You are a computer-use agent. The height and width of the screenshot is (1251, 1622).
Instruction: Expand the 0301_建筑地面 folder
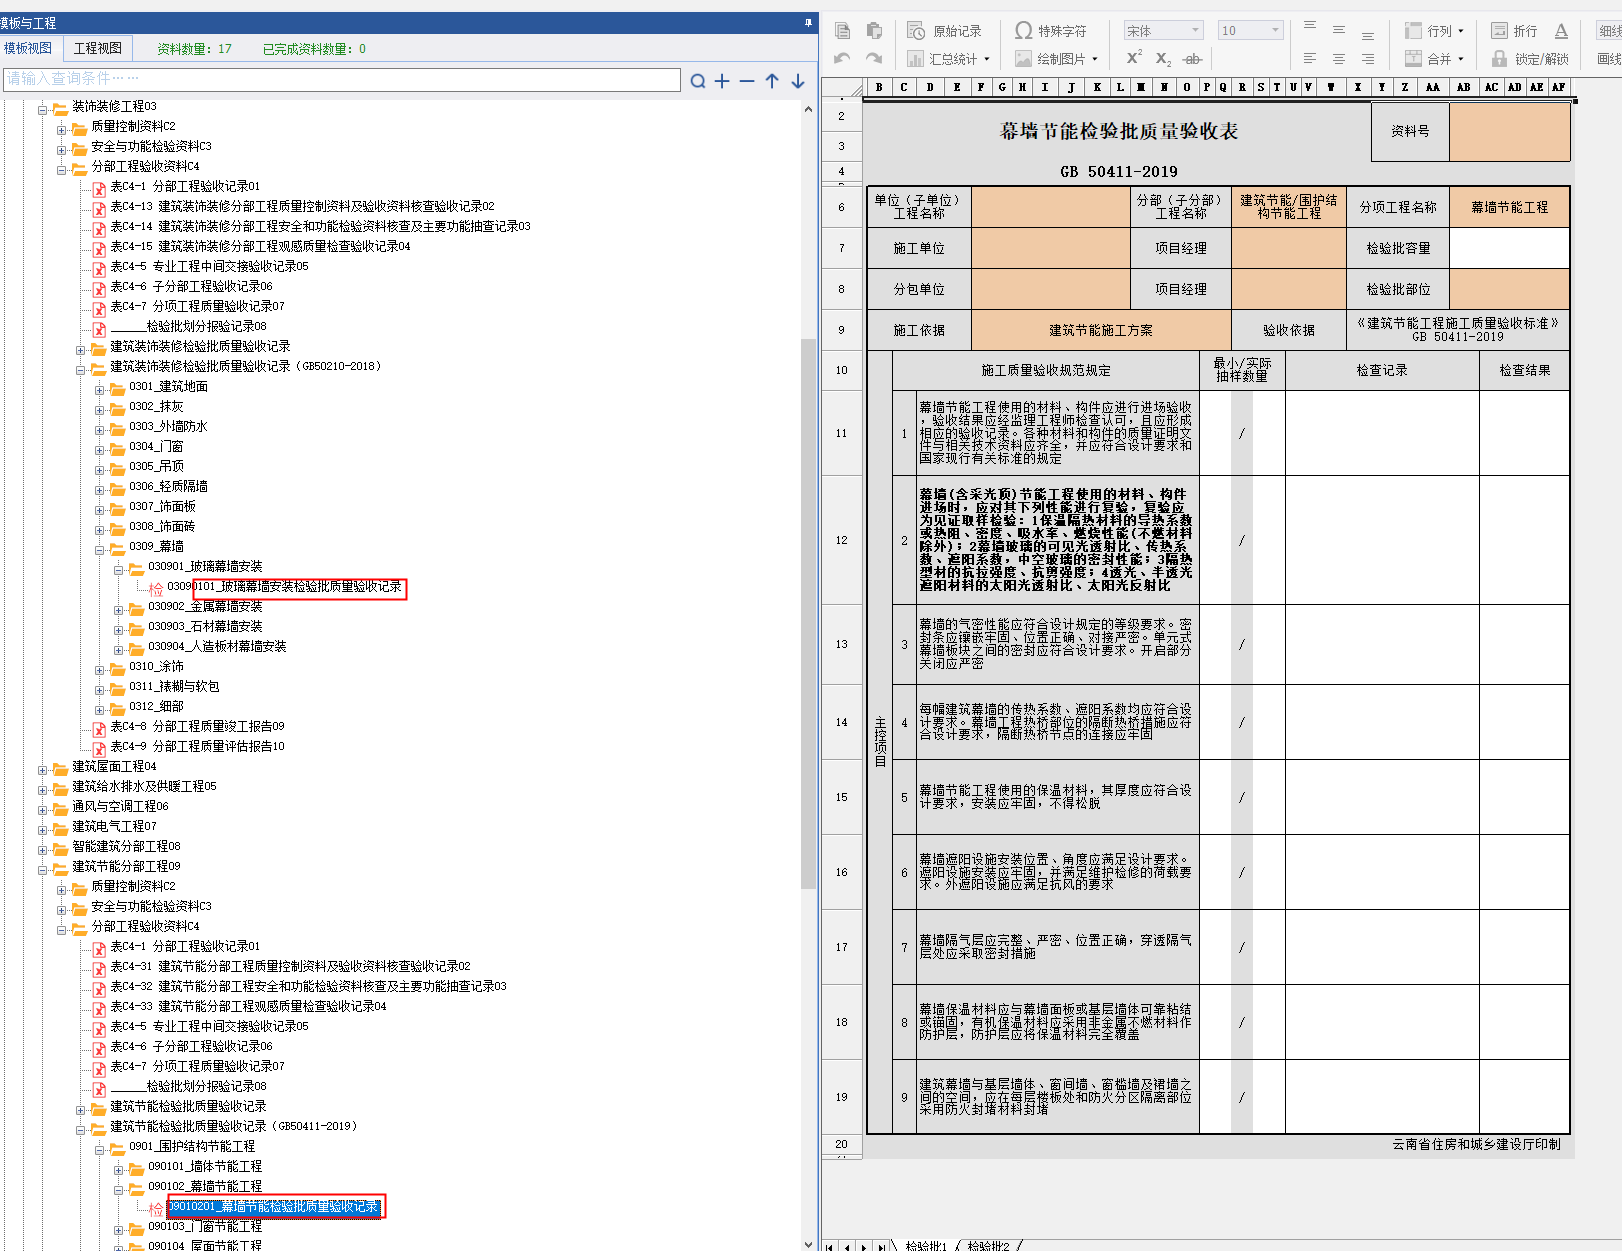click(100, 390)
